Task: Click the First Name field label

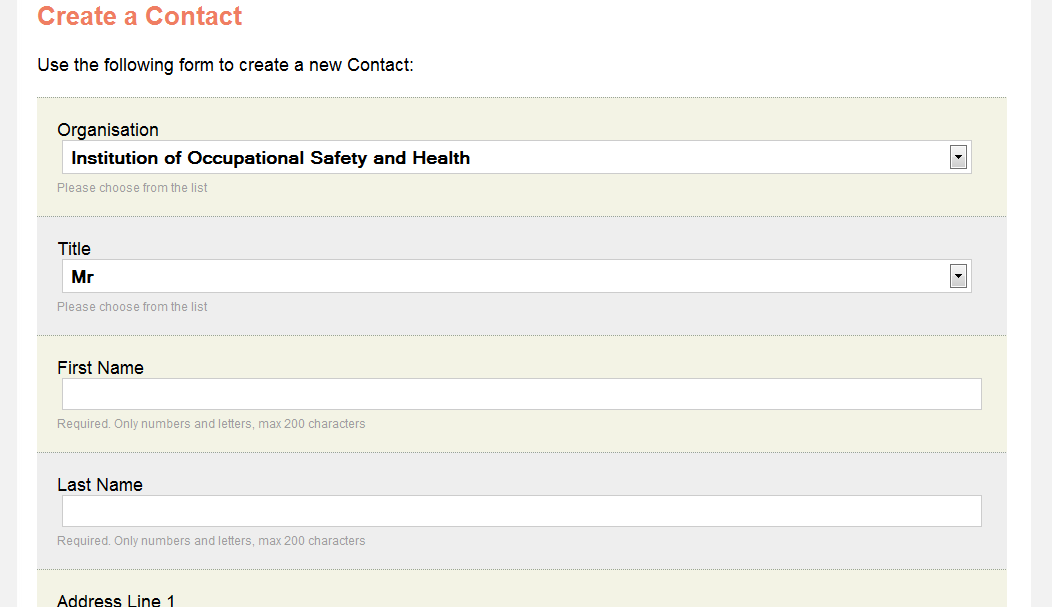Action: (100, 368)
